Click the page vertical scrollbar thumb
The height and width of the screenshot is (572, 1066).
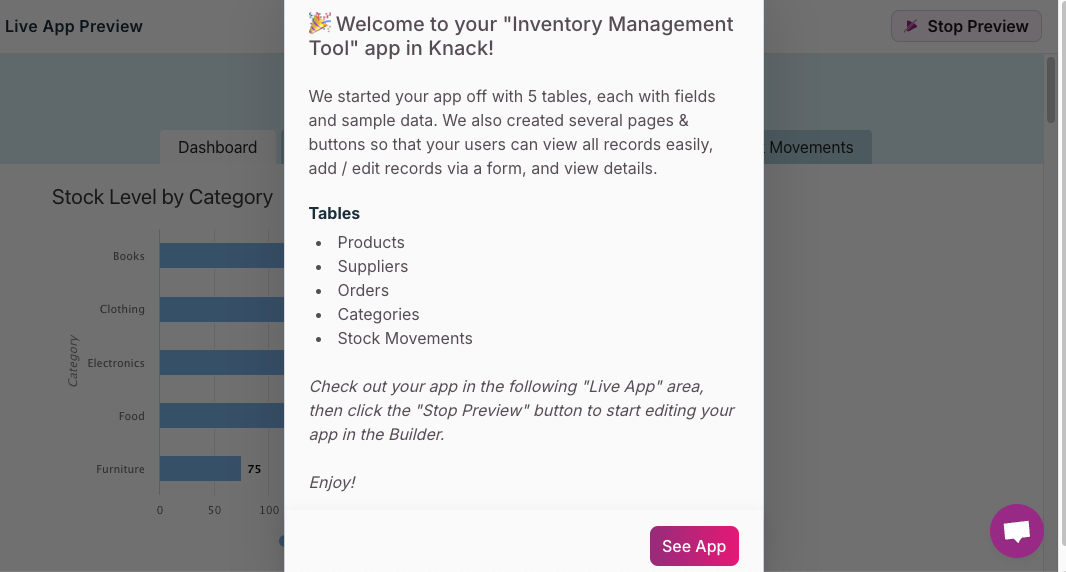1051,90
